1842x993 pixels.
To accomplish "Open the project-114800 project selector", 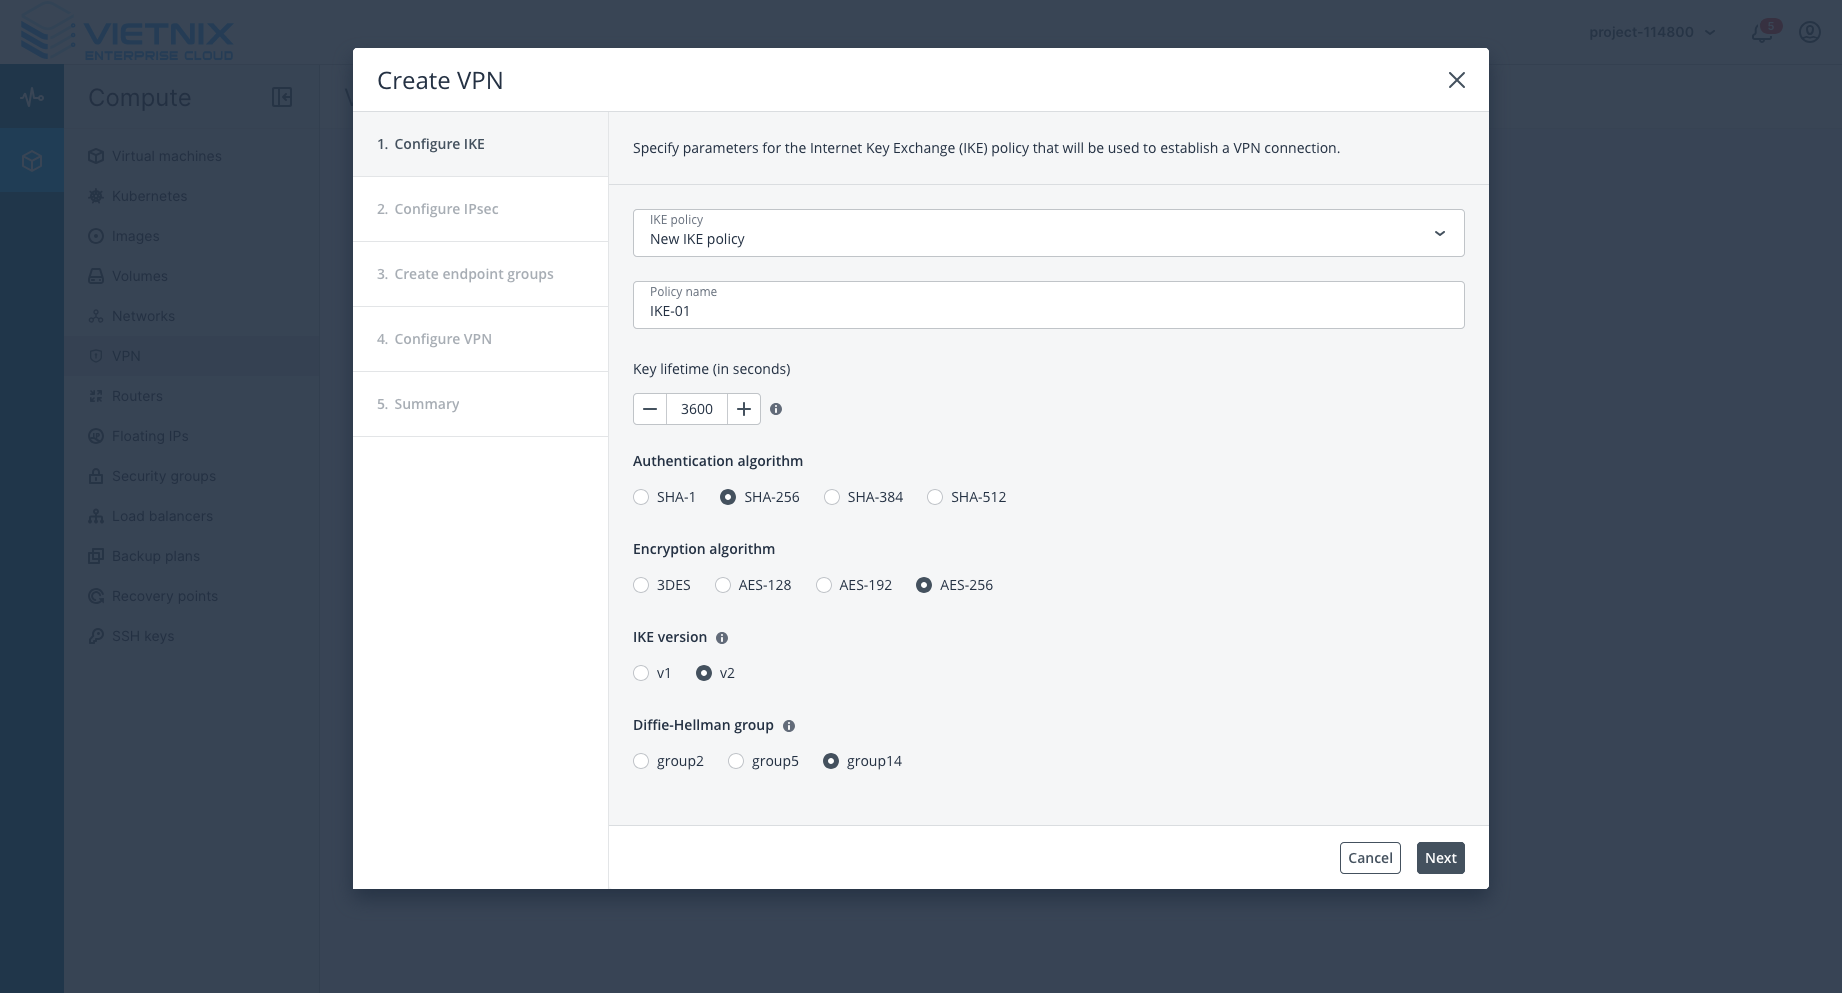I will (1651, 32).
